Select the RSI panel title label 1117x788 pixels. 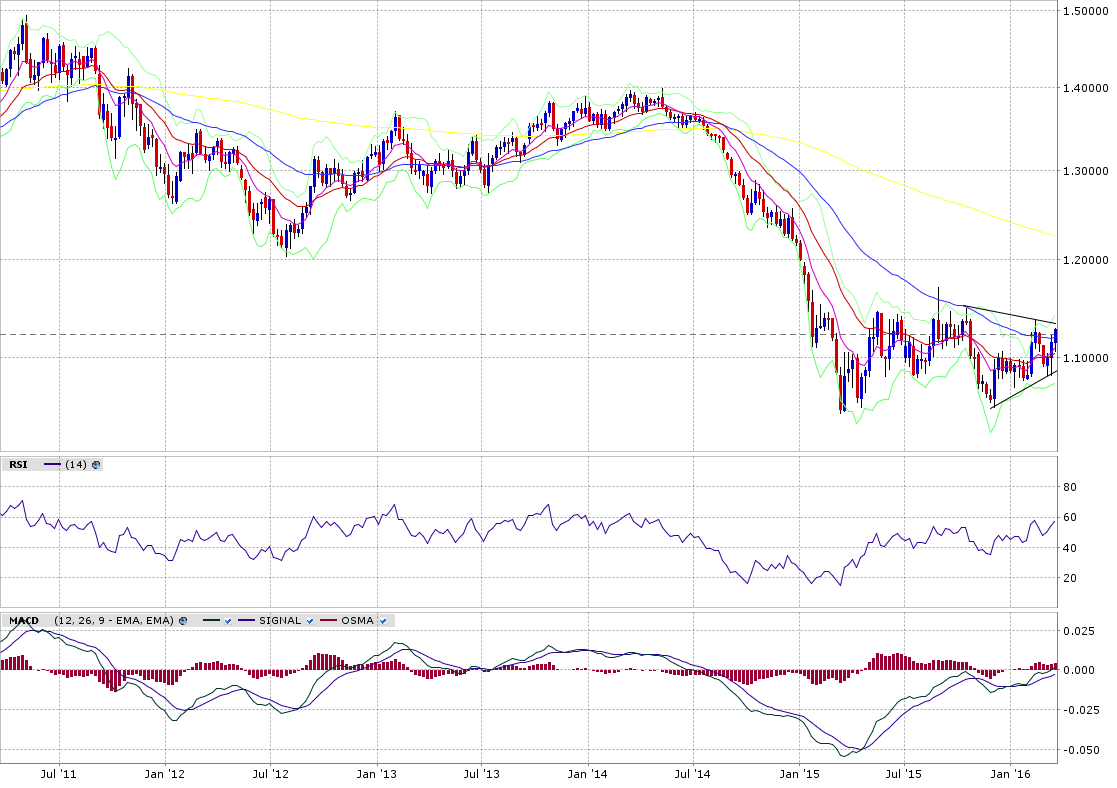click(x=18, y=464)
